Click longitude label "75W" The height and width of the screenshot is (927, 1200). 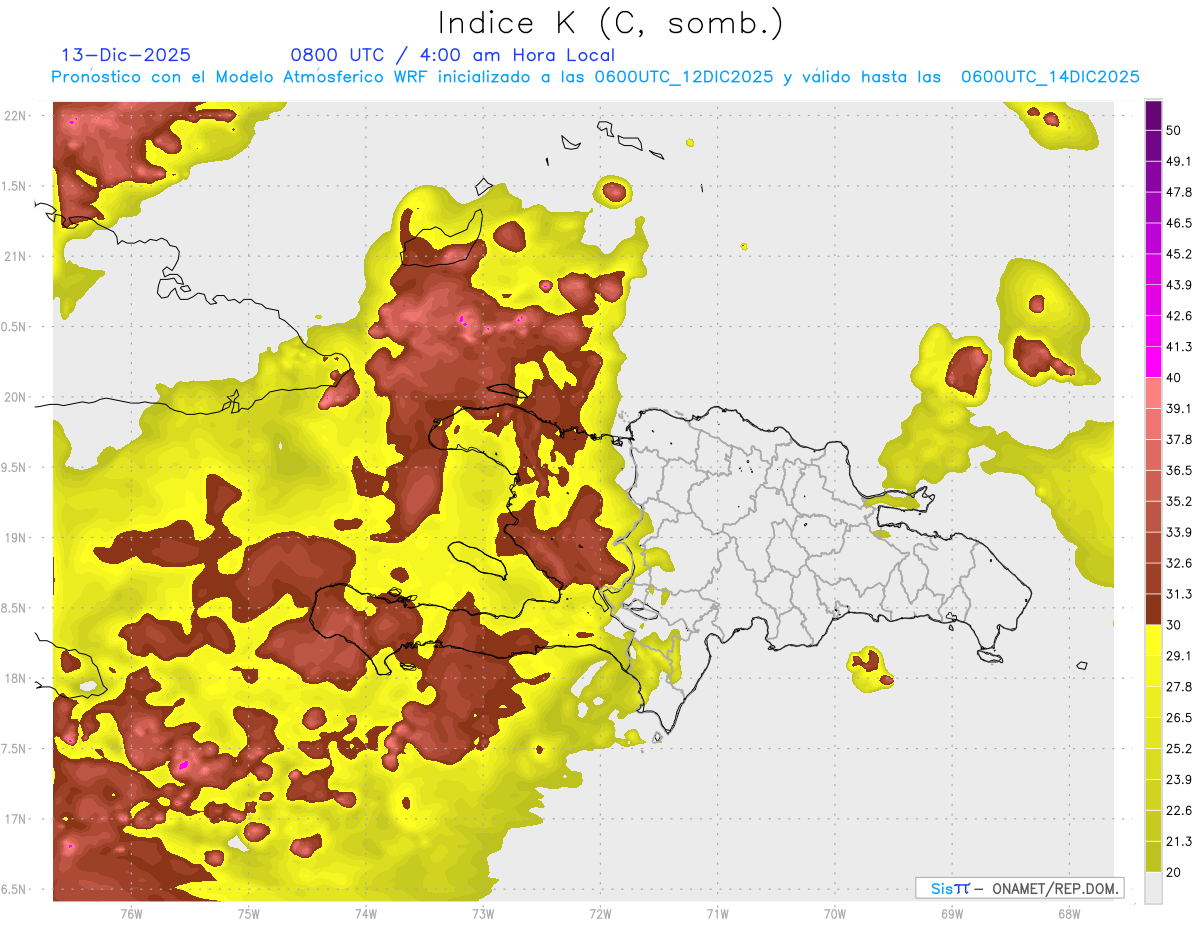click(x=249, y=913)
